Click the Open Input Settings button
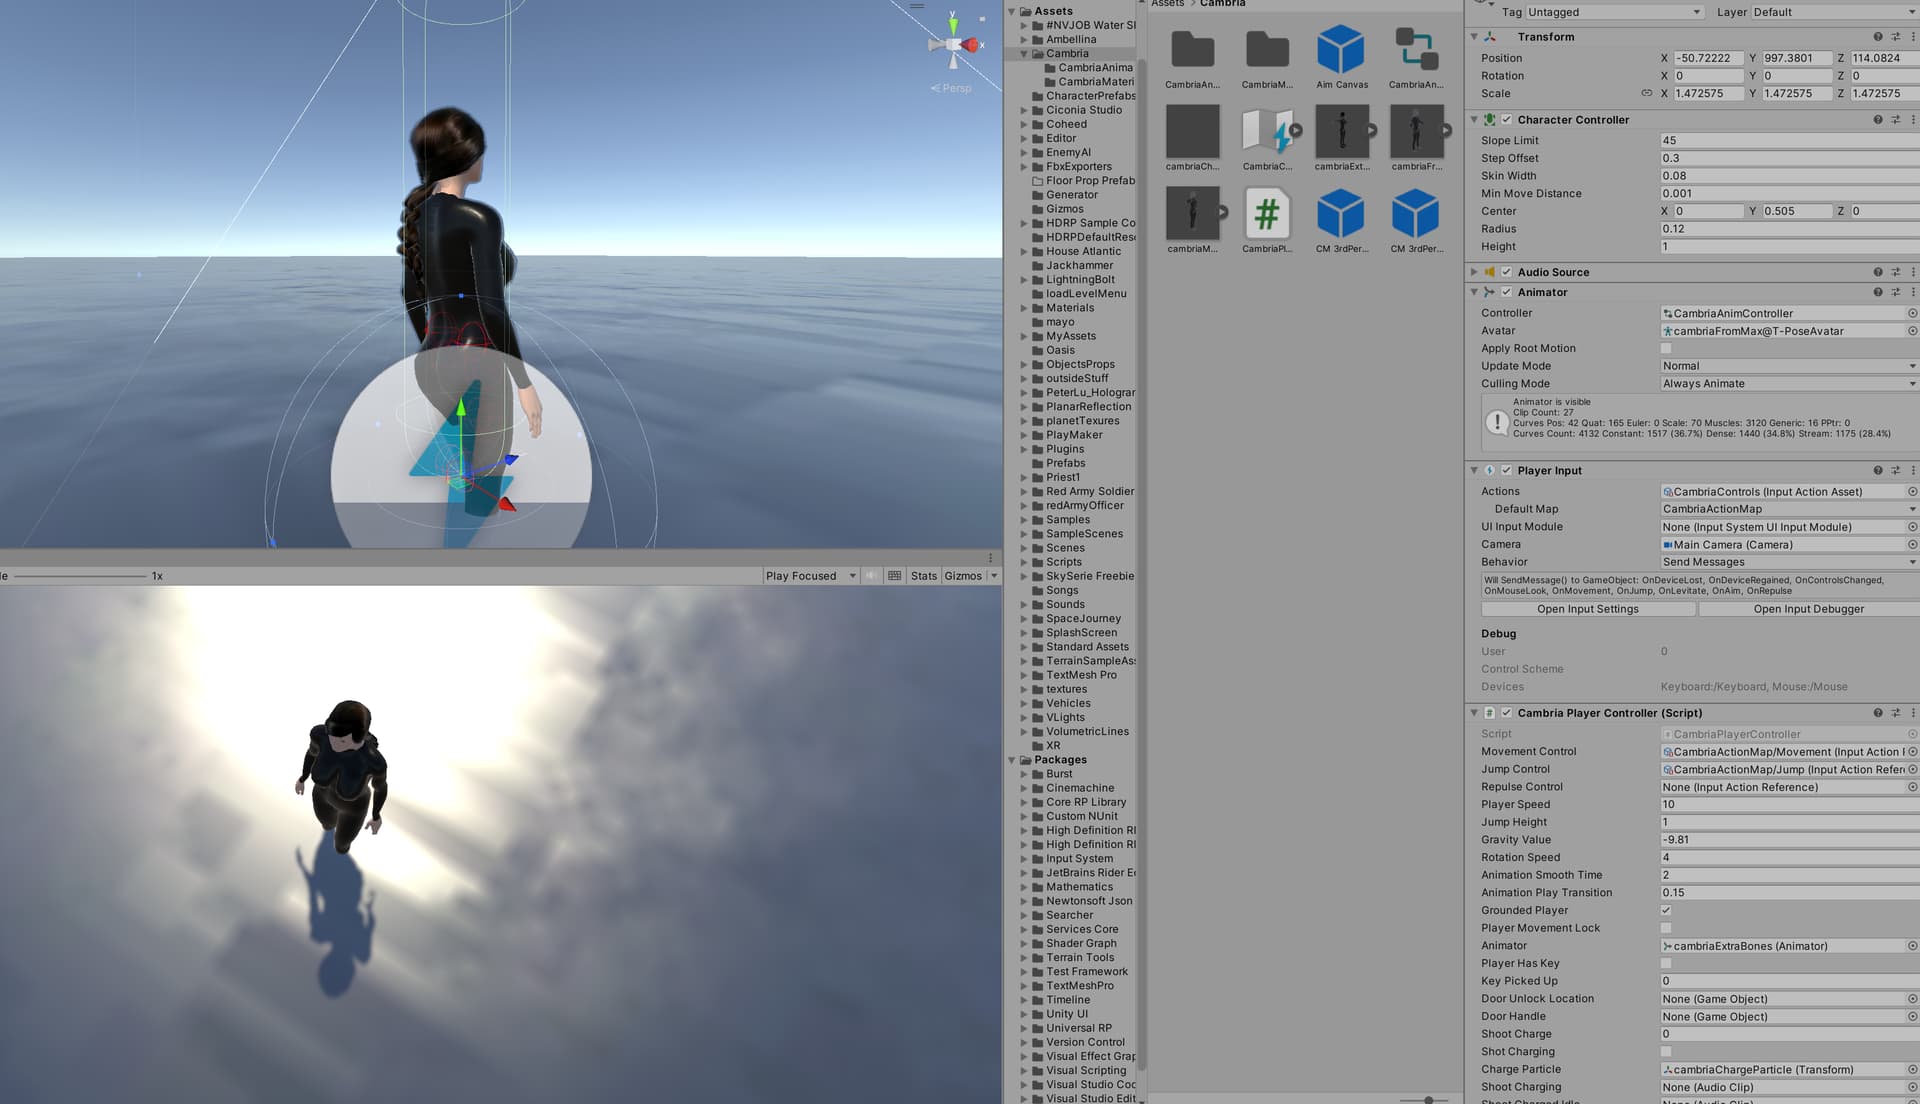This screenshot has height=1104, width=1920. (x=1588, y=610)
